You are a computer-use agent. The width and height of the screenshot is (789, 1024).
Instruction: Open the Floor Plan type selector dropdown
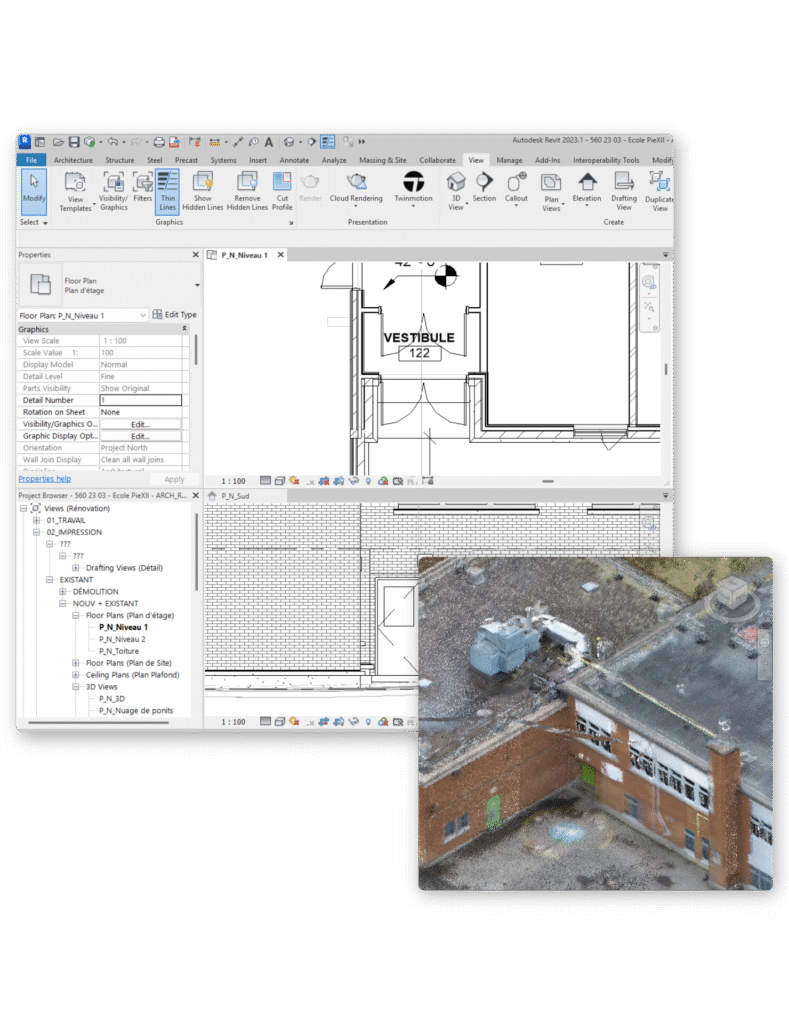point(197,285)
